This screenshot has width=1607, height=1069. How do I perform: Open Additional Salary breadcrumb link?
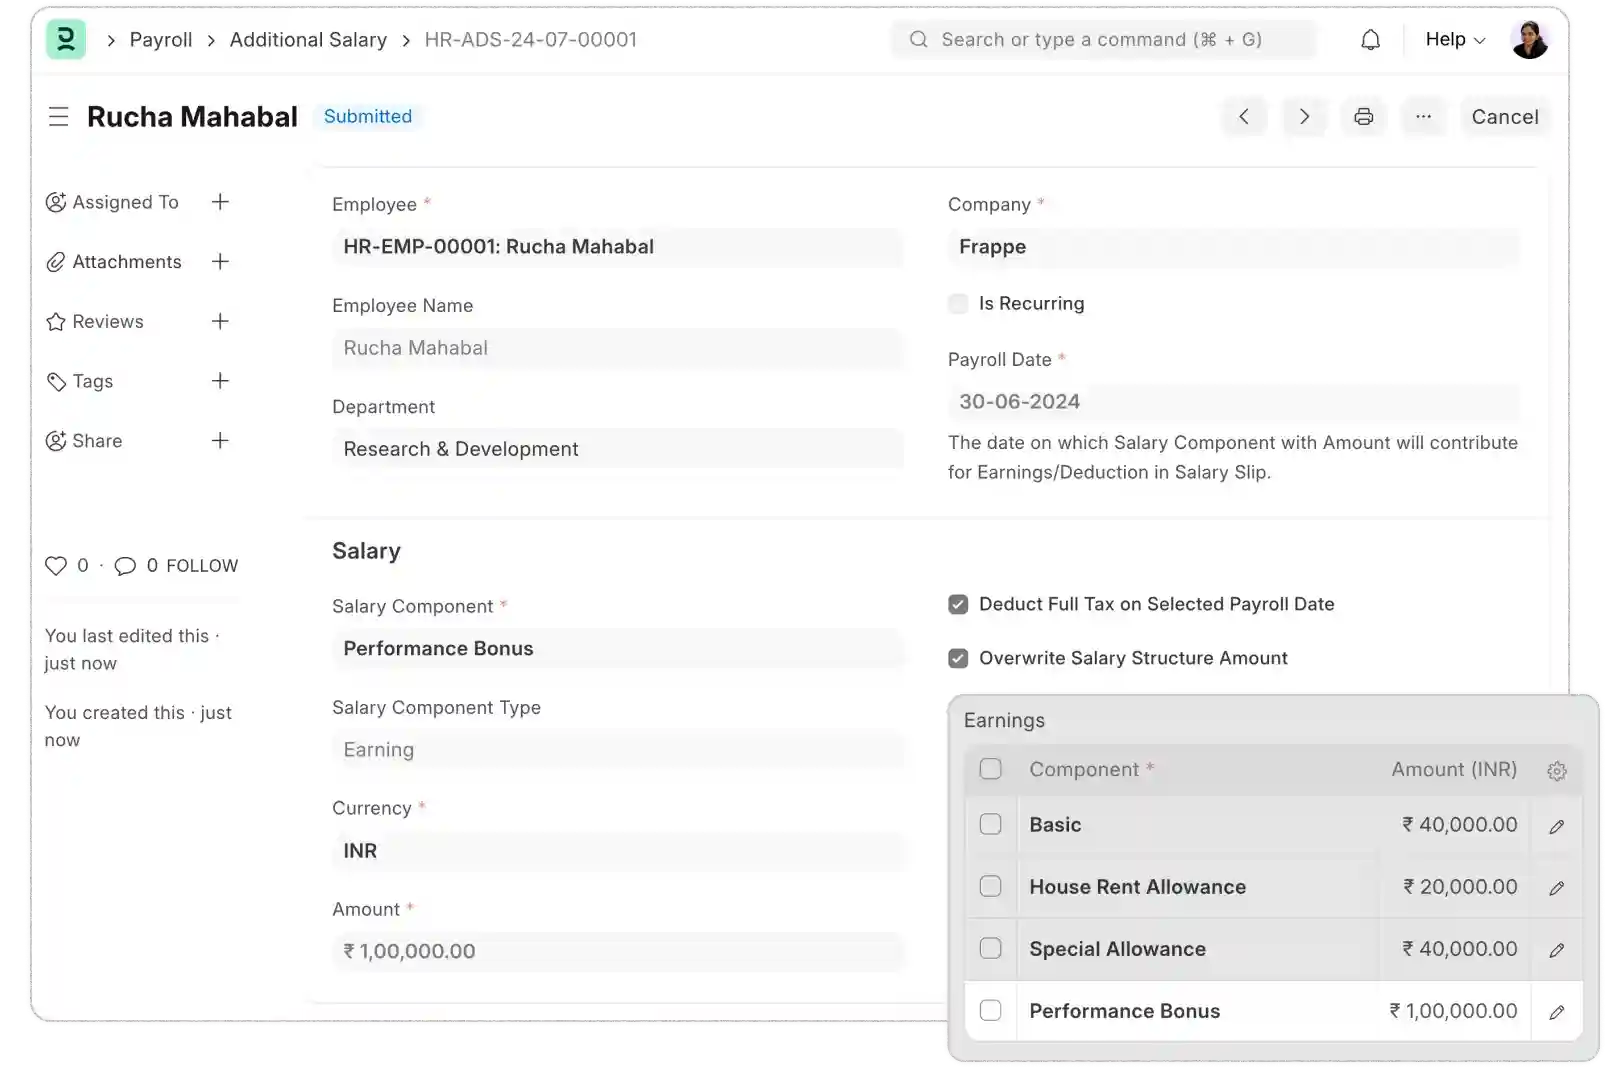308,40
